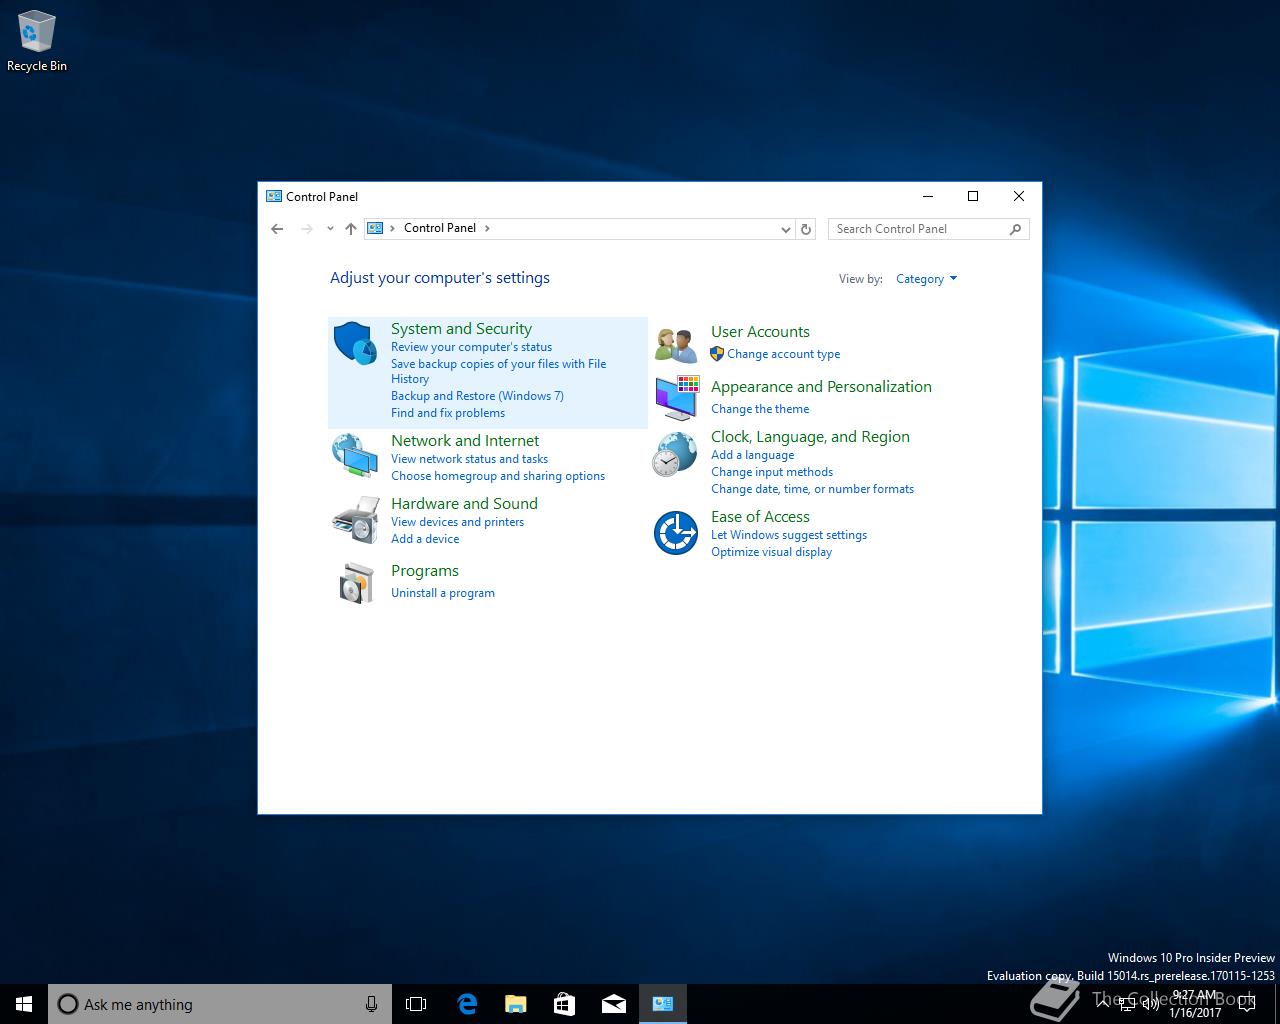1280x1024 pixels.
Task: Click the Hardware and Sound printer icon
Action: click(x=355, y=518)
